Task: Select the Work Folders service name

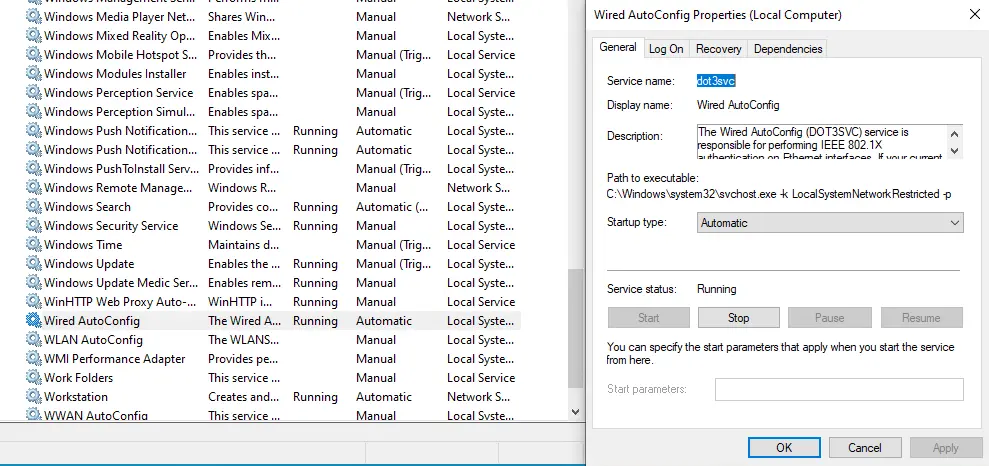Action: [x=78, y=378]
